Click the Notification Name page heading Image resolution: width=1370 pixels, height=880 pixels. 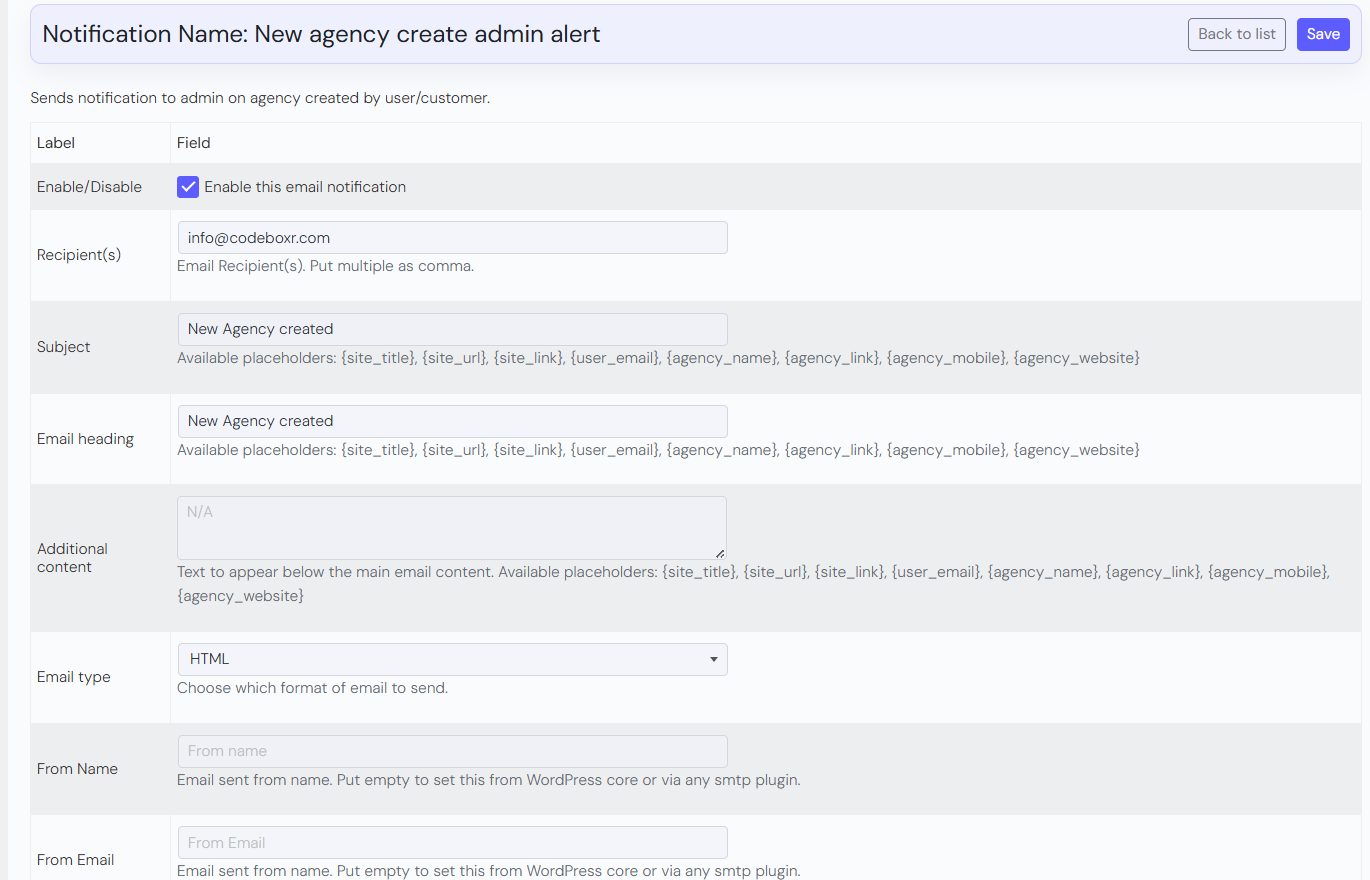321,34
